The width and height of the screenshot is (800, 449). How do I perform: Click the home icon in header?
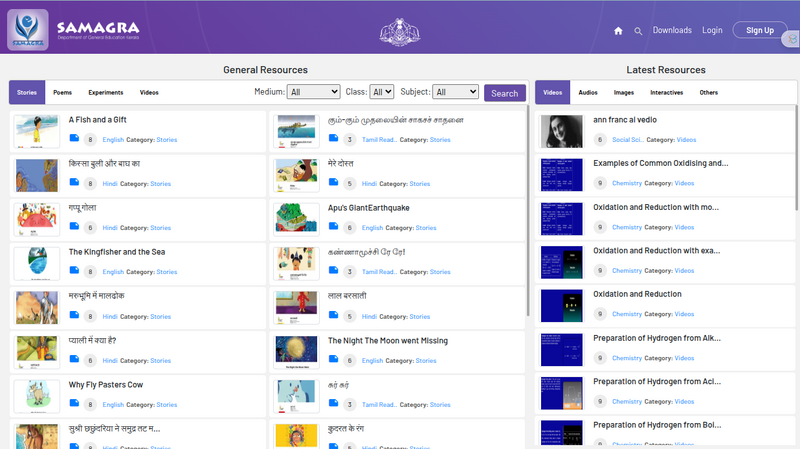[x=618, y=31]
